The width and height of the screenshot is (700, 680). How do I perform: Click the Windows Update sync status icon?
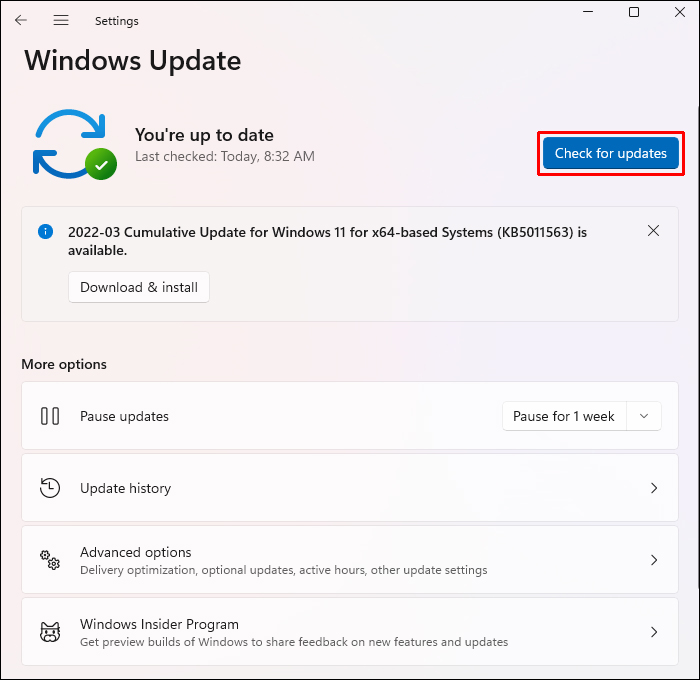click(x=75, y=144)
